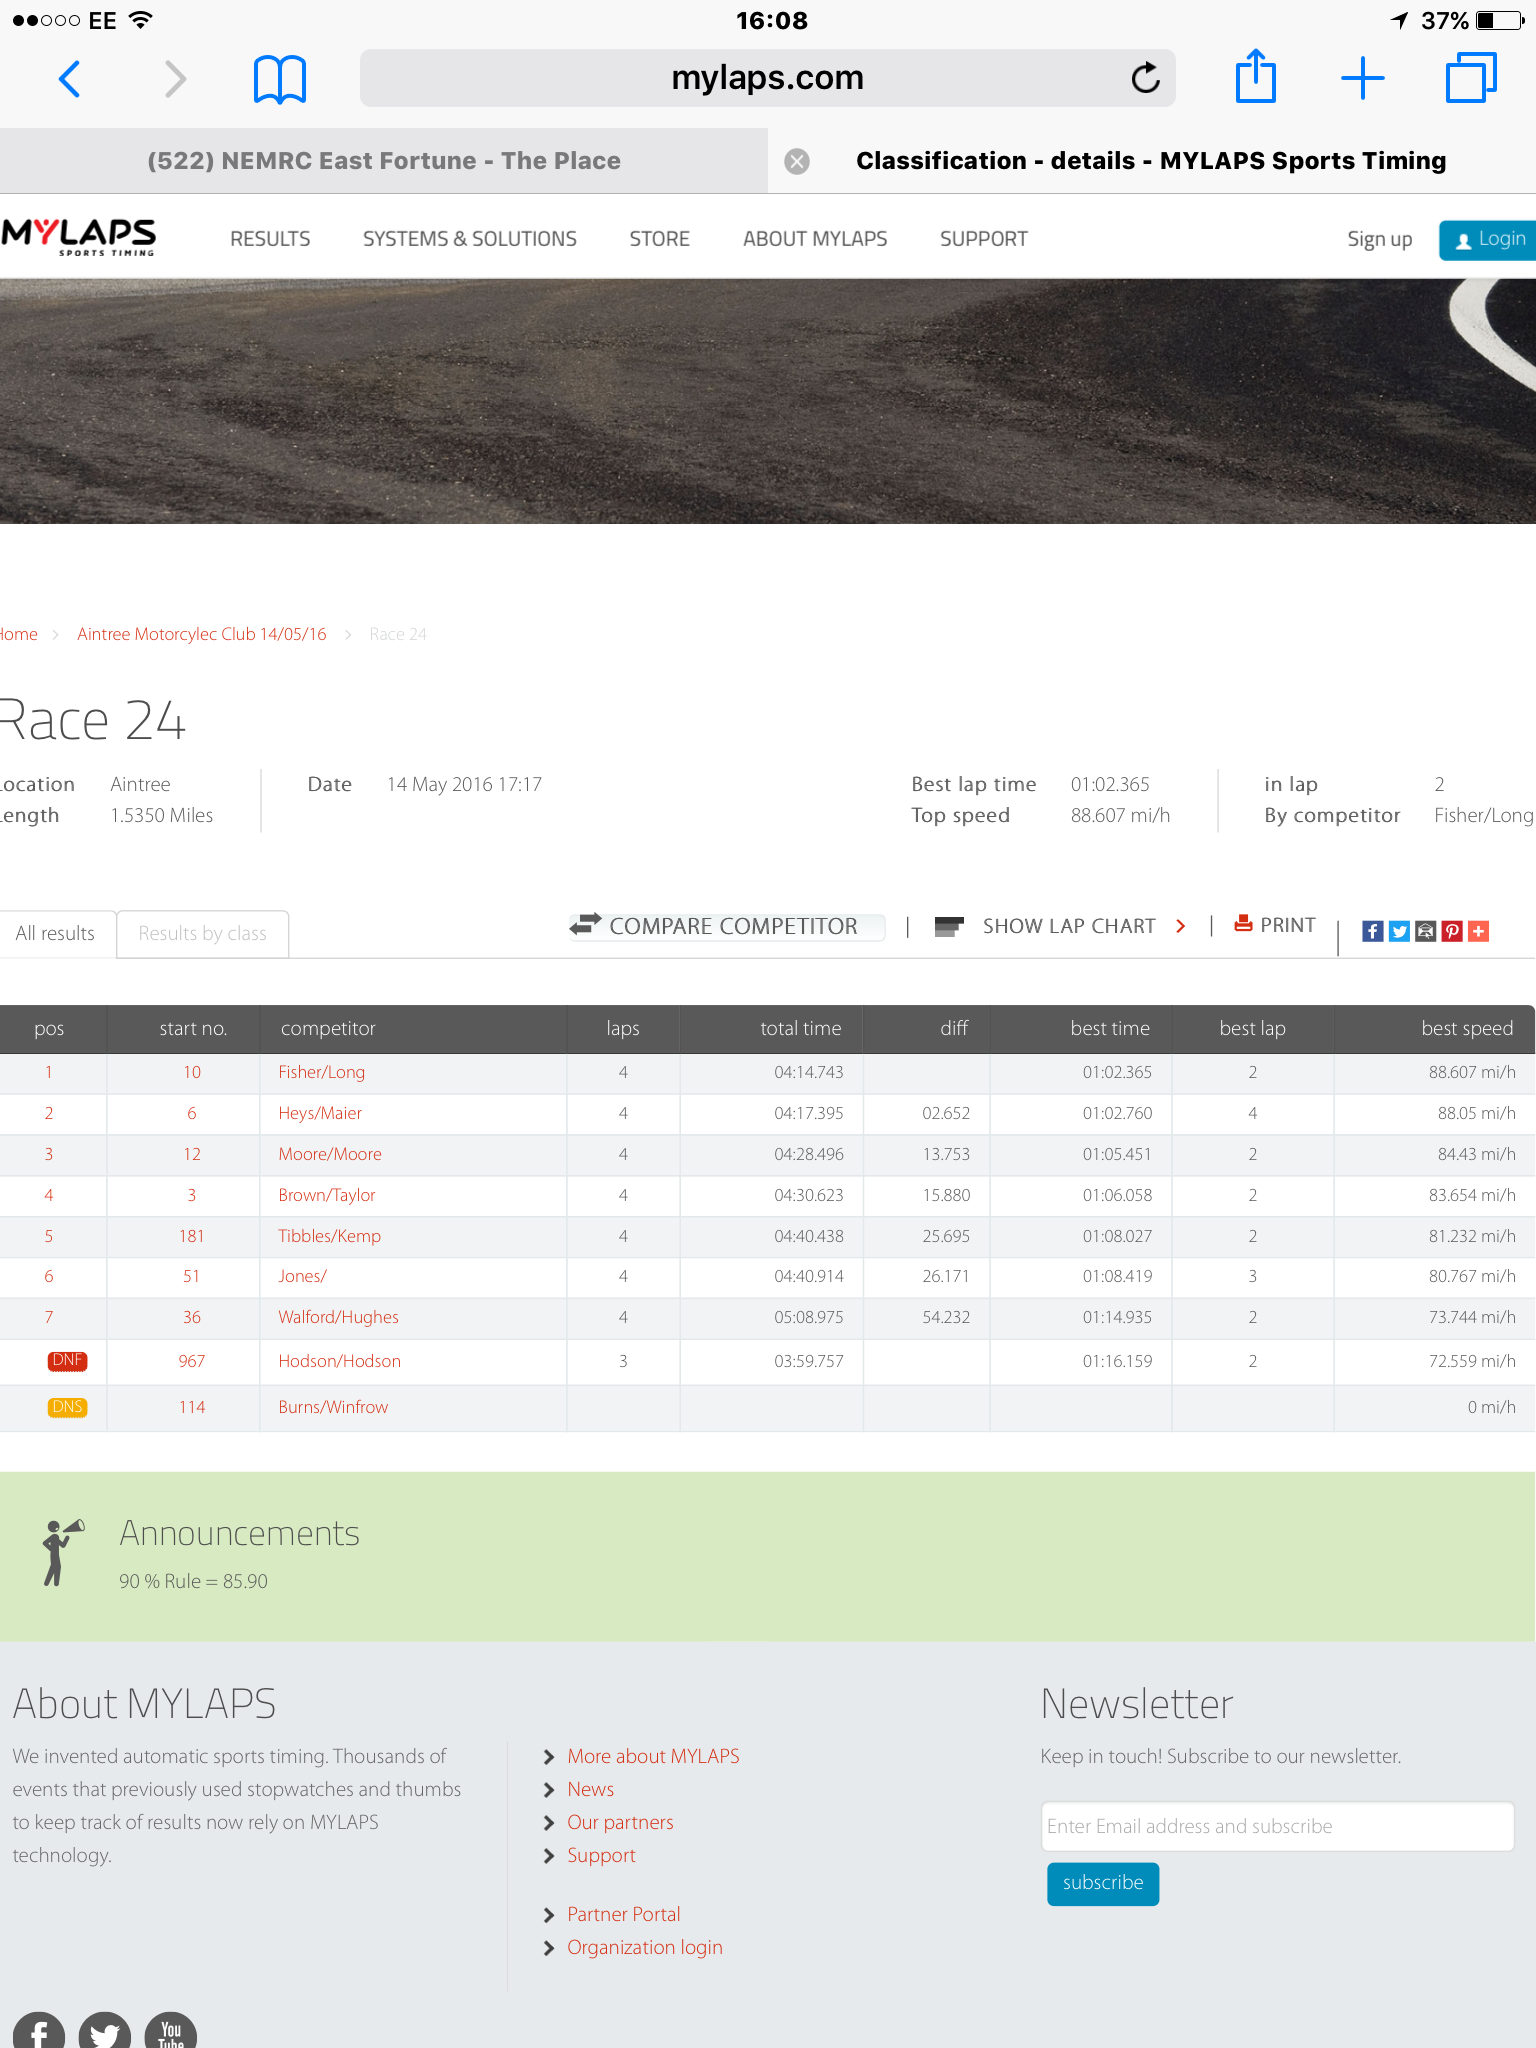Switch to the NEMRC East Fortune tab
The image size is (1536, 2048).
pos(384,161)
